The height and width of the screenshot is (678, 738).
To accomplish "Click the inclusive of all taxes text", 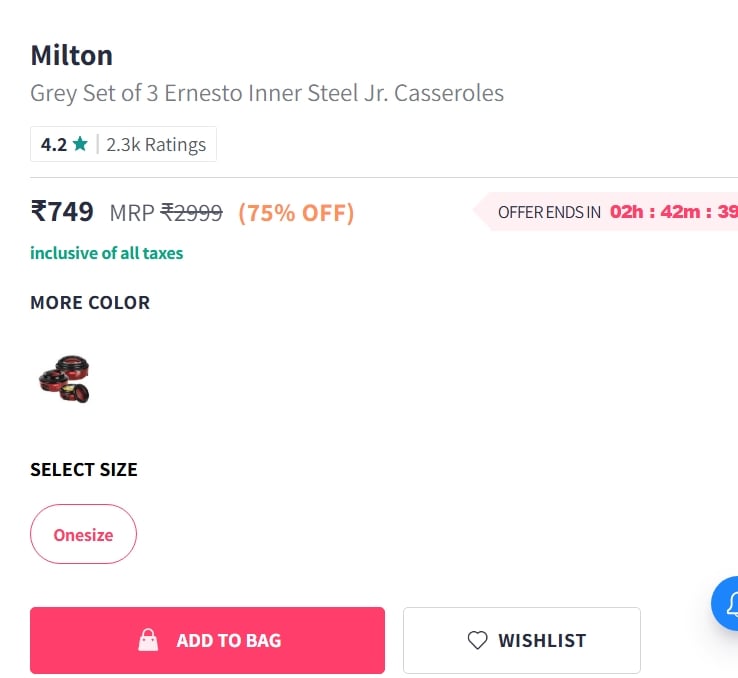I will coord(106,253).
